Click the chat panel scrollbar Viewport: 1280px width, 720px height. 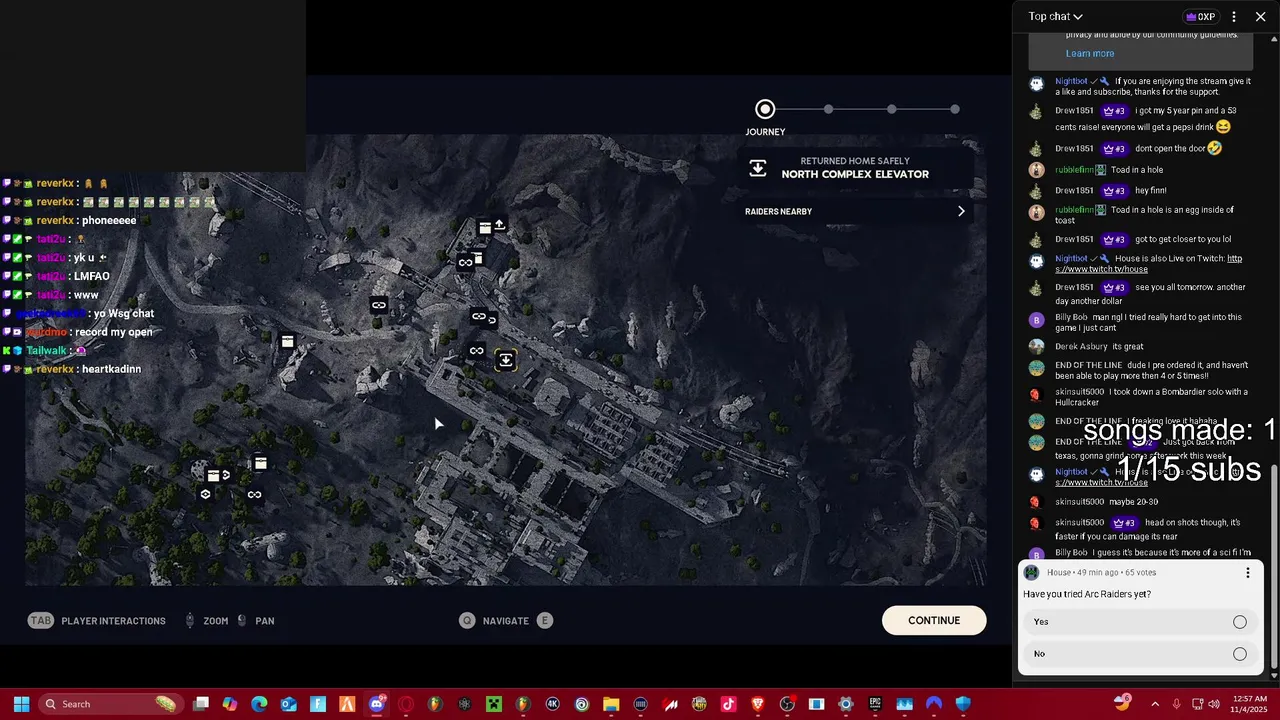pos(1274,568)
